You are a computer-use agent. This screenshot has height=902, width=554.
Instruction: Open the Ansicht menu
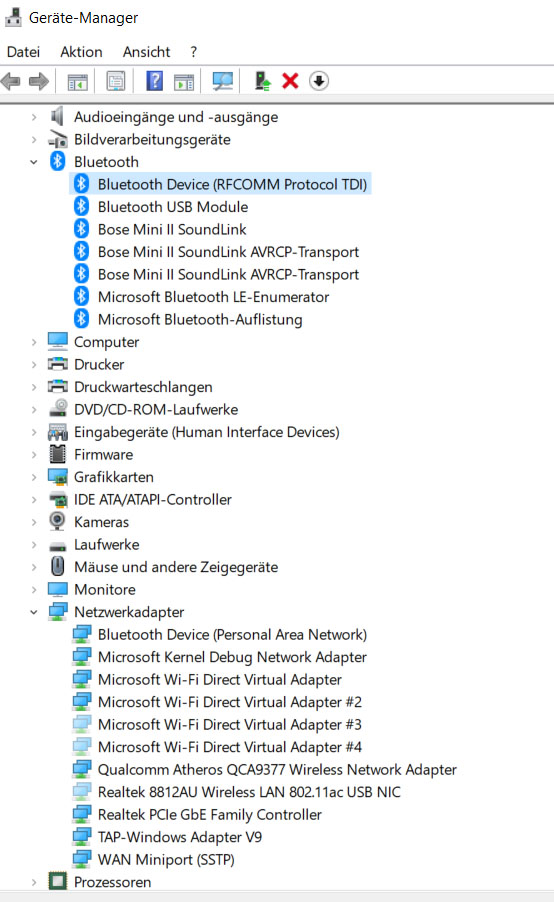[146, 52]
